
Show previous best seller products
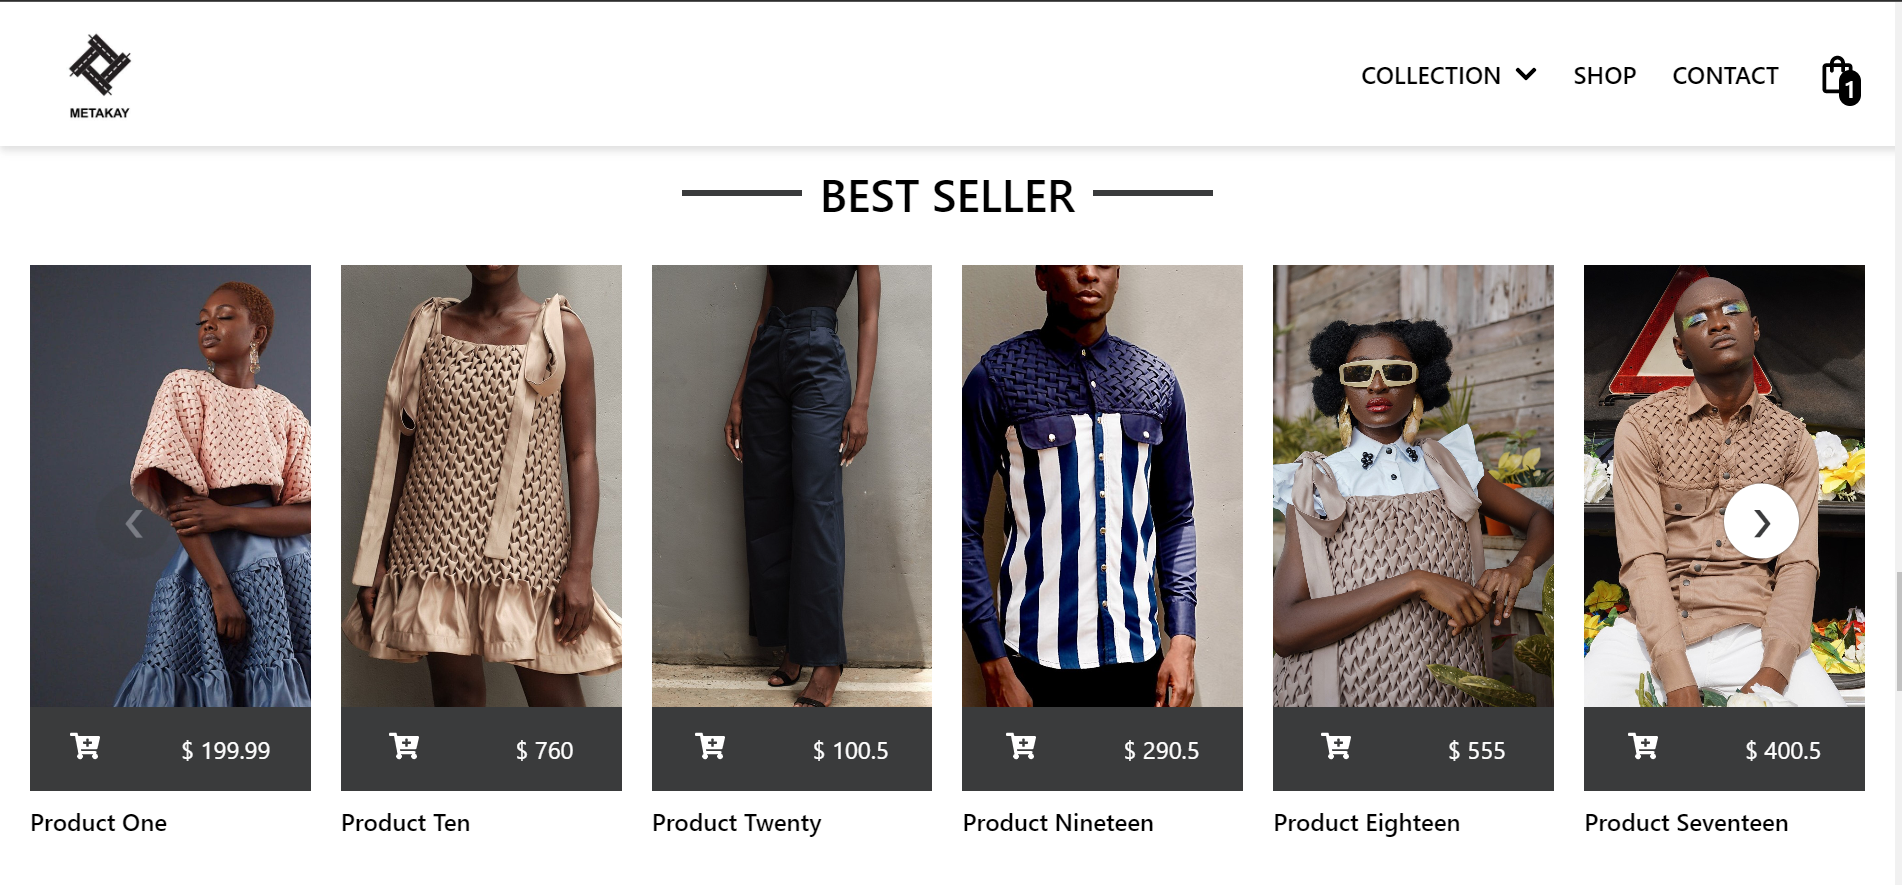tap(134, 523)
